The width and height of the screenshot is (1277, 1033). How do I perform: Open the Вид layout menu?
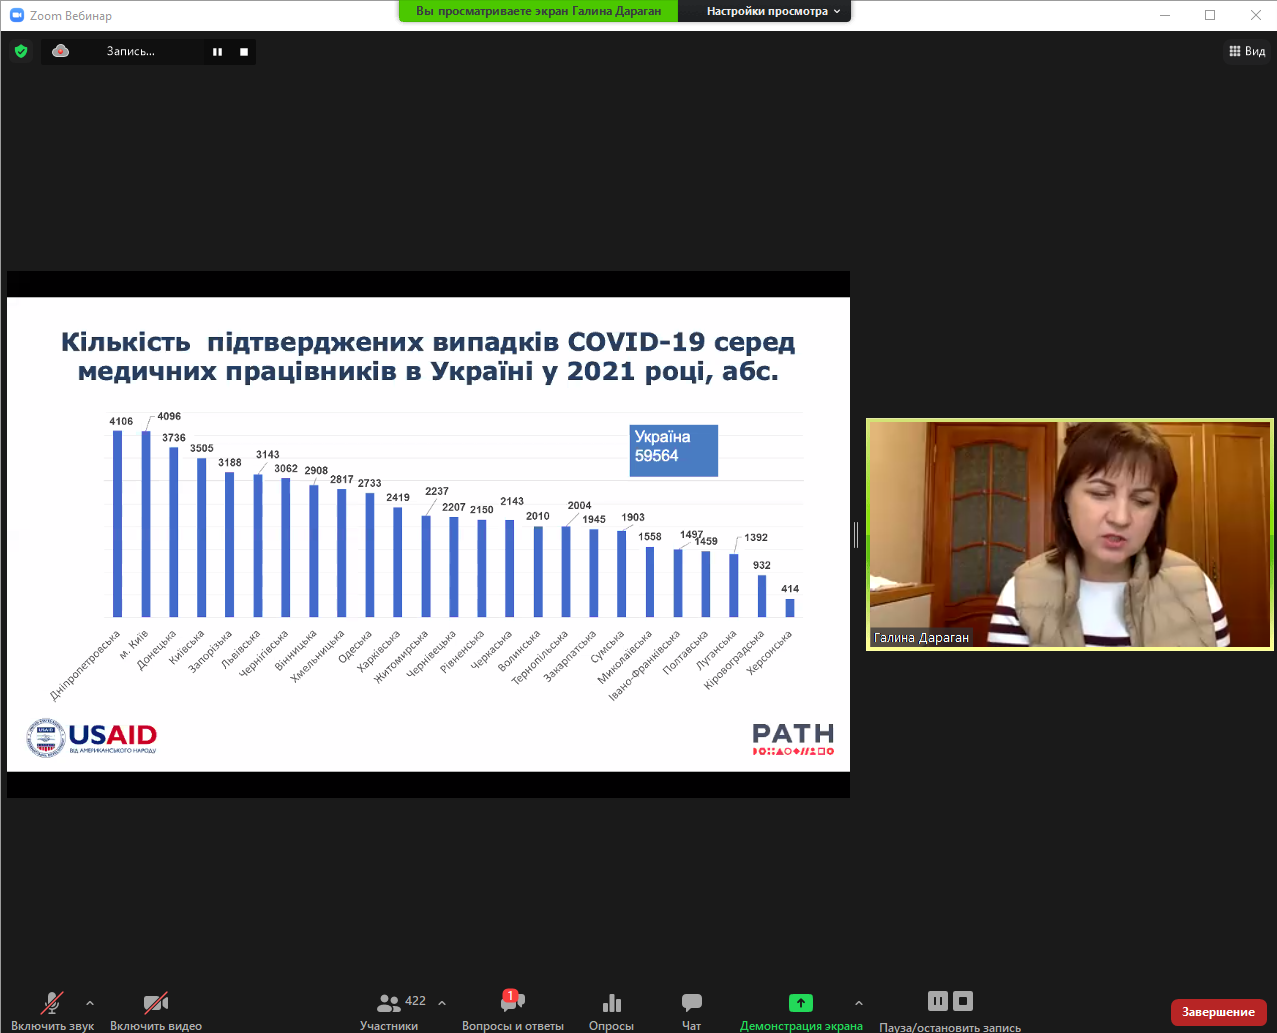tap(1247, 51)
